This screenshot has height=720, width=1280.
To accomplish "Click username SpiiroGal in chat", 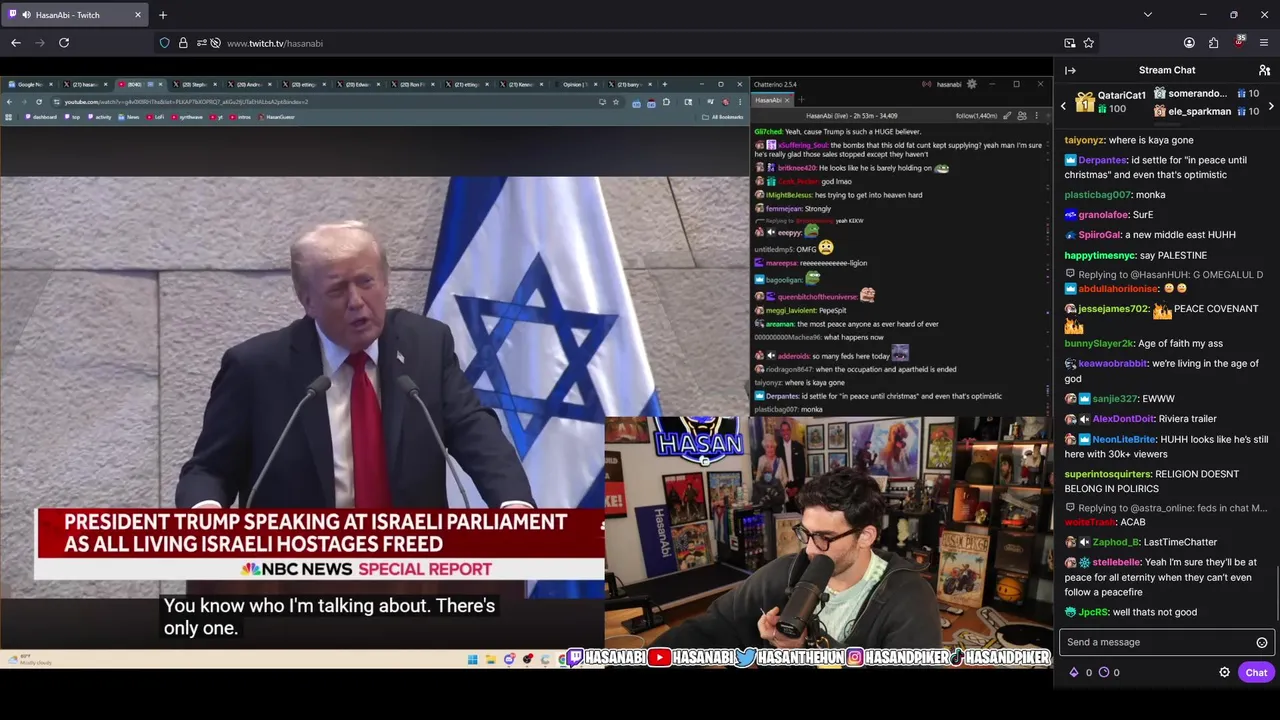I will click(1098, 235).
